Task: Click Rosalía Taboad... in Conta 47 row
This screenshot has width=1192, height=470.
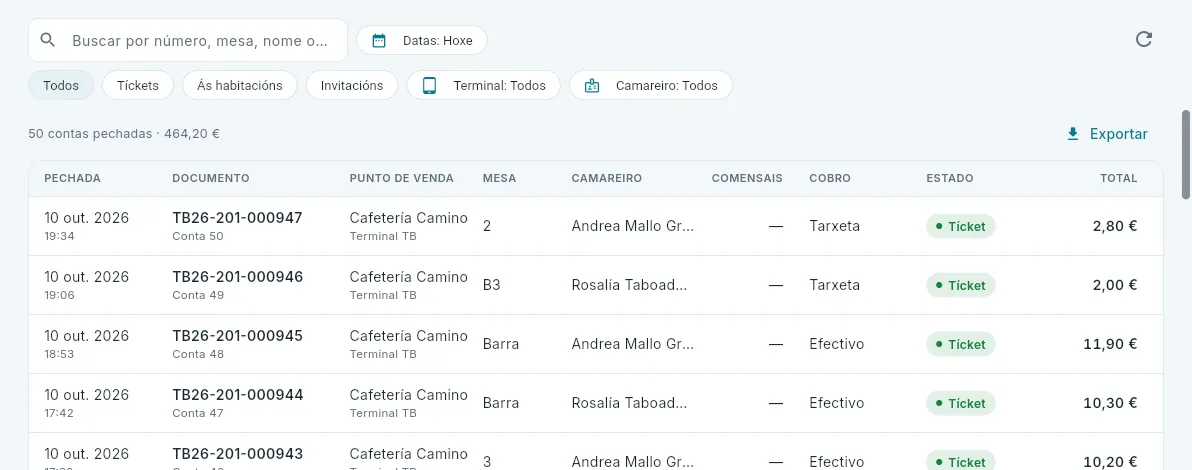Action: [629, 403]
